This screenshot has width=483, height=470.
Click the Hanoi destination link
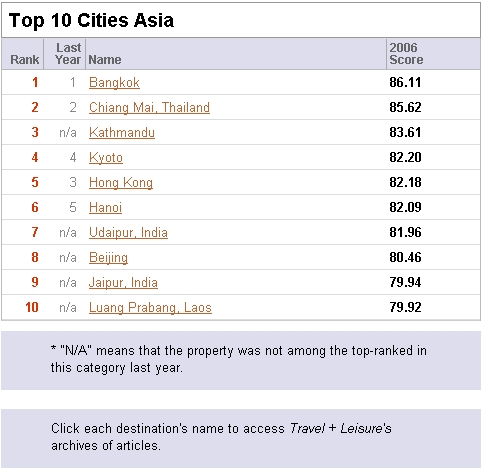click(105, 208)
